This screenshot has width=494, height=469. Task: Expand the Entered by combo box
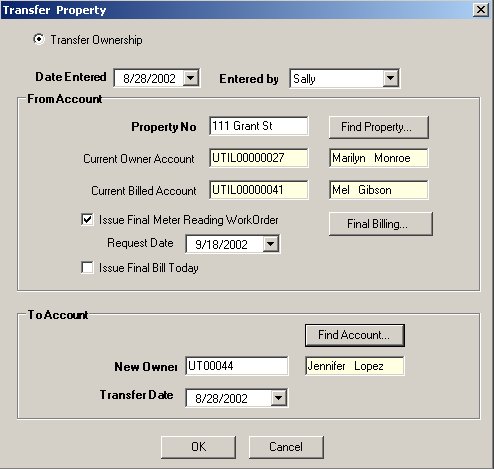(390, 78)
